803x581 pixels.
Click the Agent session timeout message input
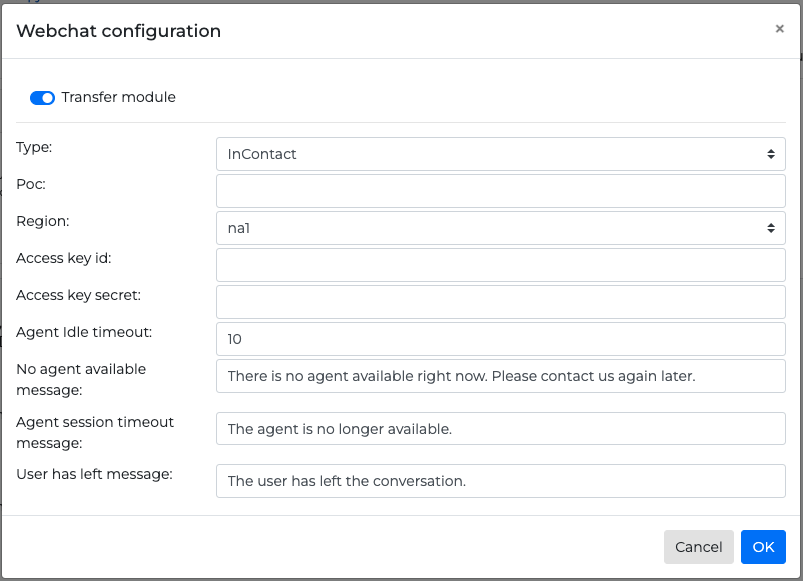click(500, 429)
